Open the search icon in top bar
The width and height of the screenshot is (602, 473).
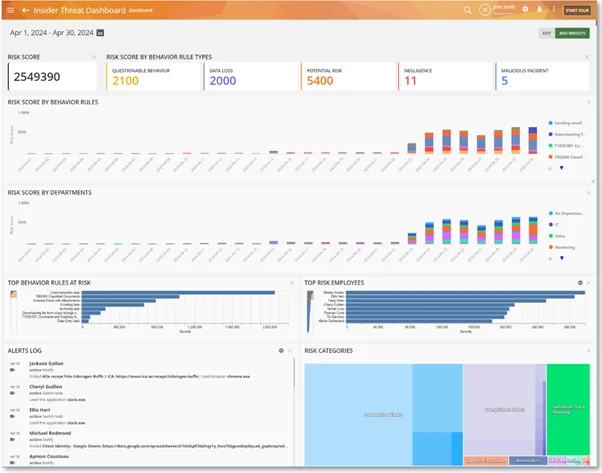467,10
